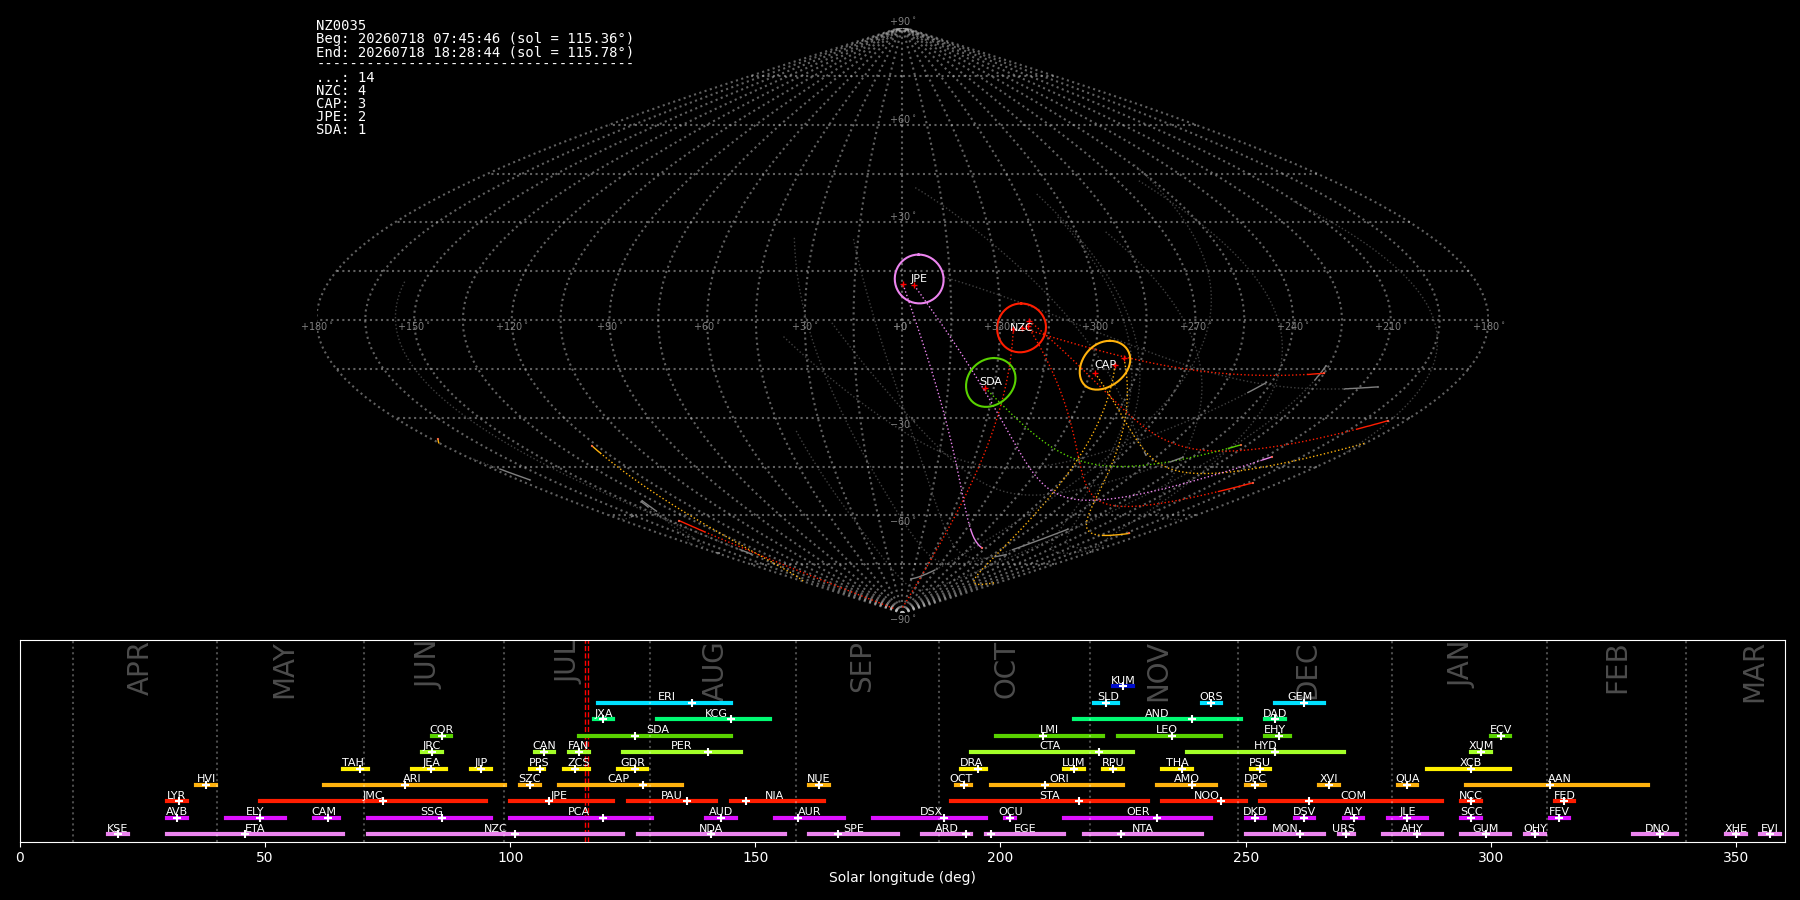Click the AUG month label in timeline
This screenshot has height=900, width=1800.
[x=713, y=672]
